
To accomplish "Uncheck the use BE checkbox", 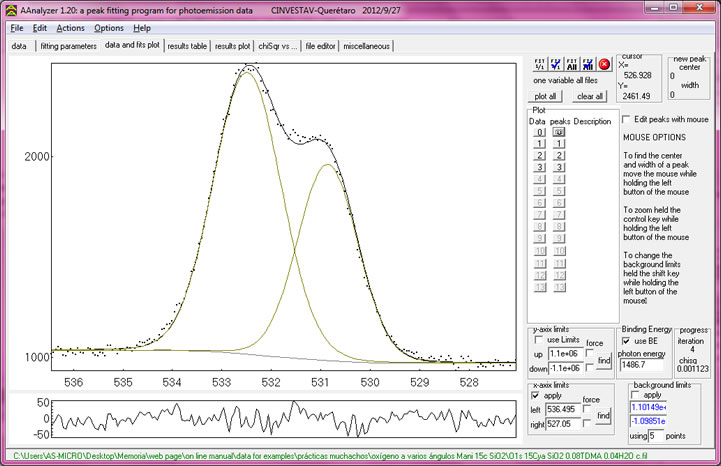I will click(628, 342).
